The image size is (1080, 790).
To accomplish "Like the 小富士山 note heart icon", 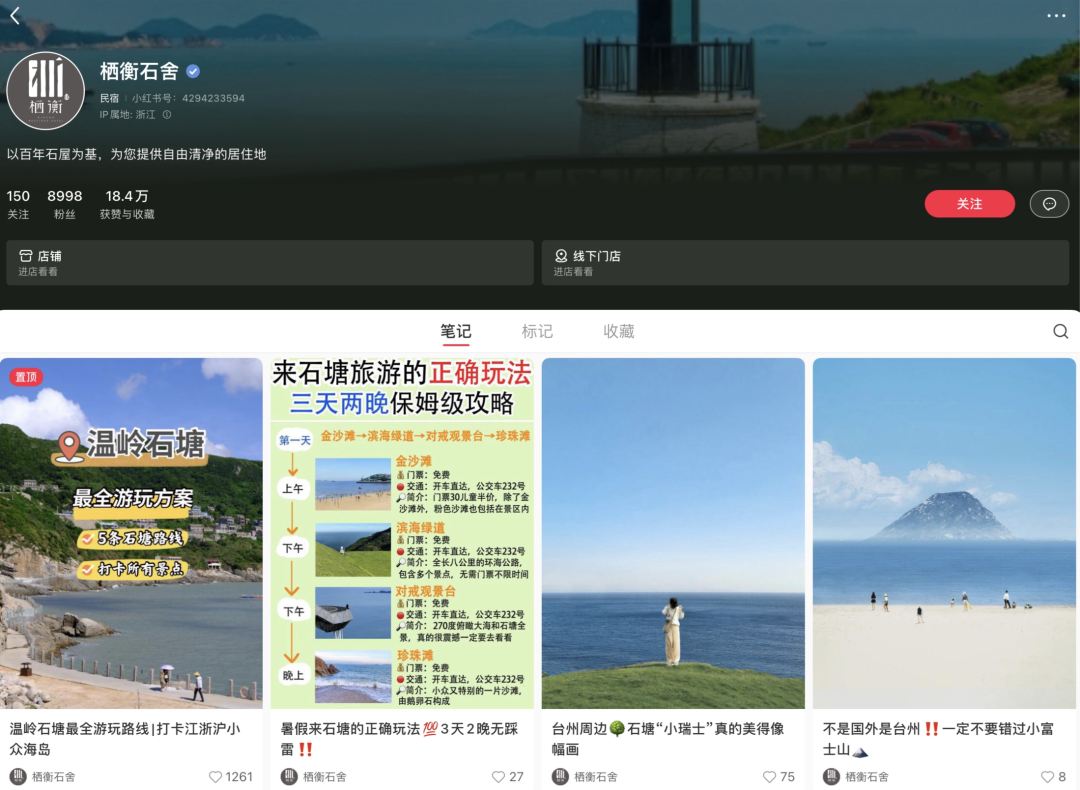I will pyautogui.click(x=1047, y=777).
